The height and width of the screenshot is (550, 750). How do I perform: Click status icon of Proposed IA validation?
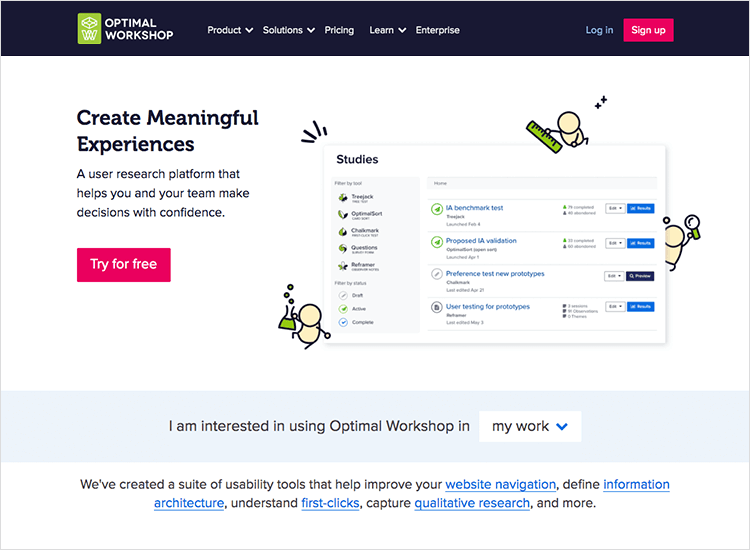point(436,242)
